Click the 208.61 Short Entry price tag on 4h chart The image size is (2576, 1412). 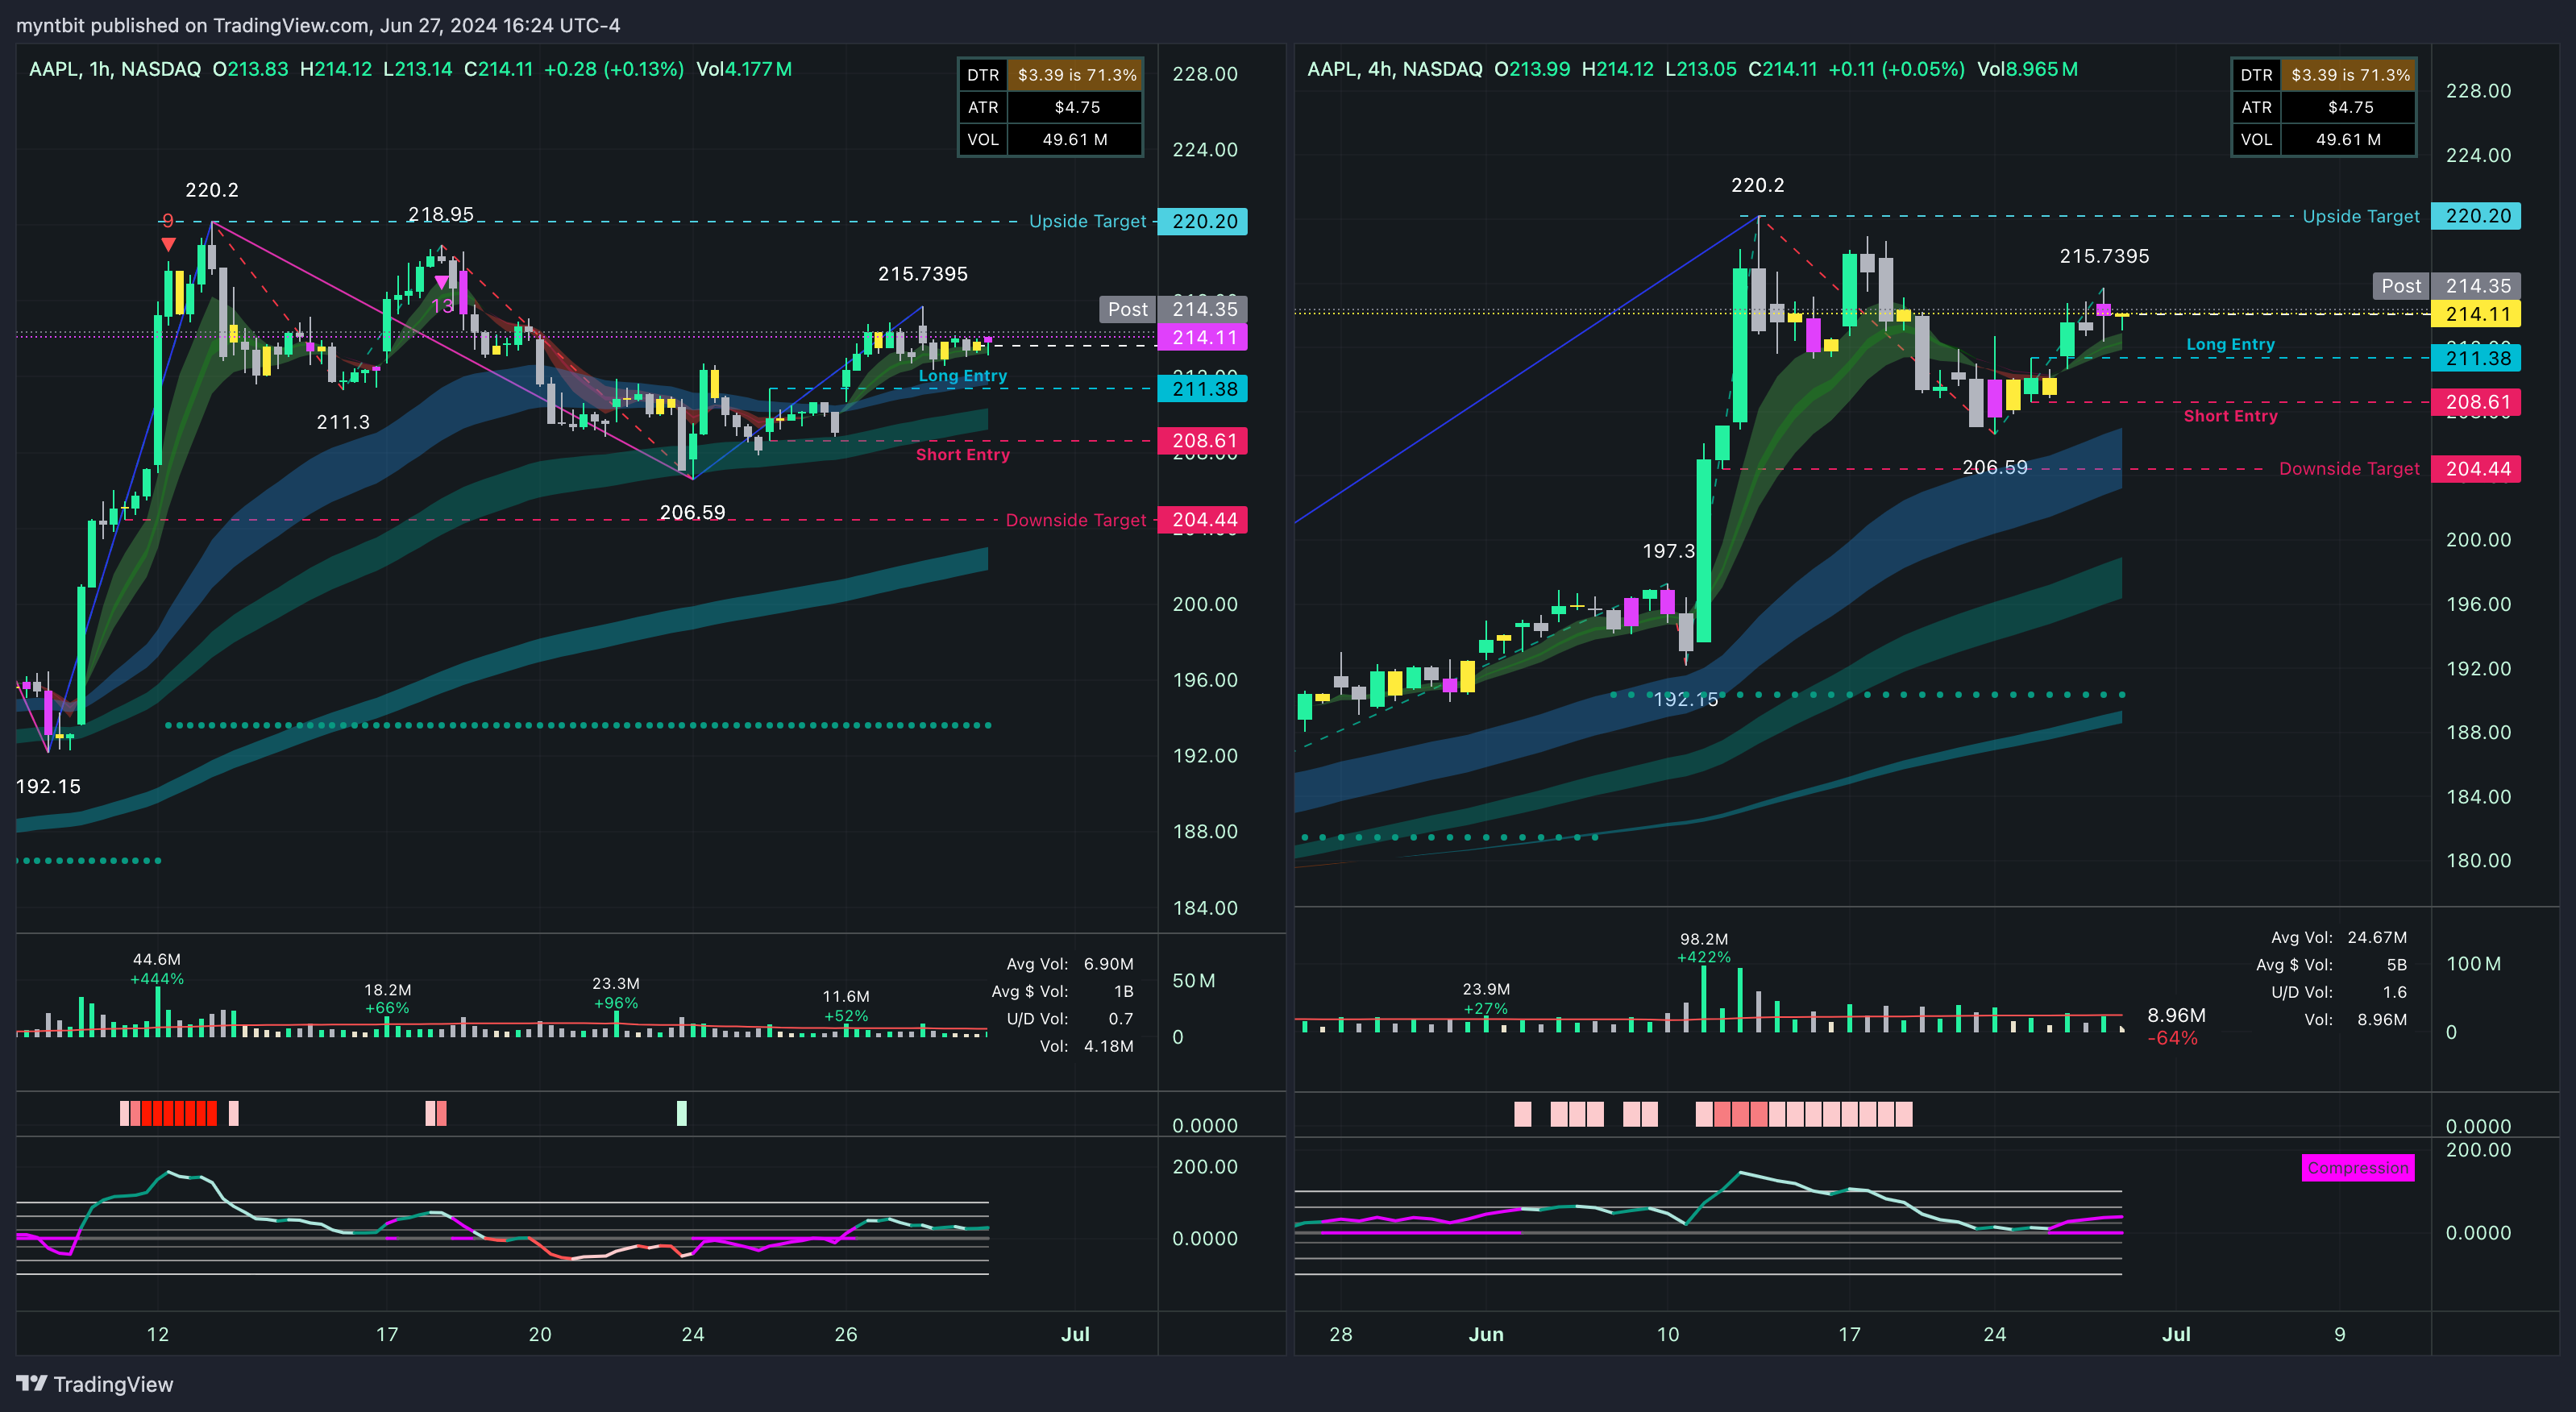[x=2476, y=402]
